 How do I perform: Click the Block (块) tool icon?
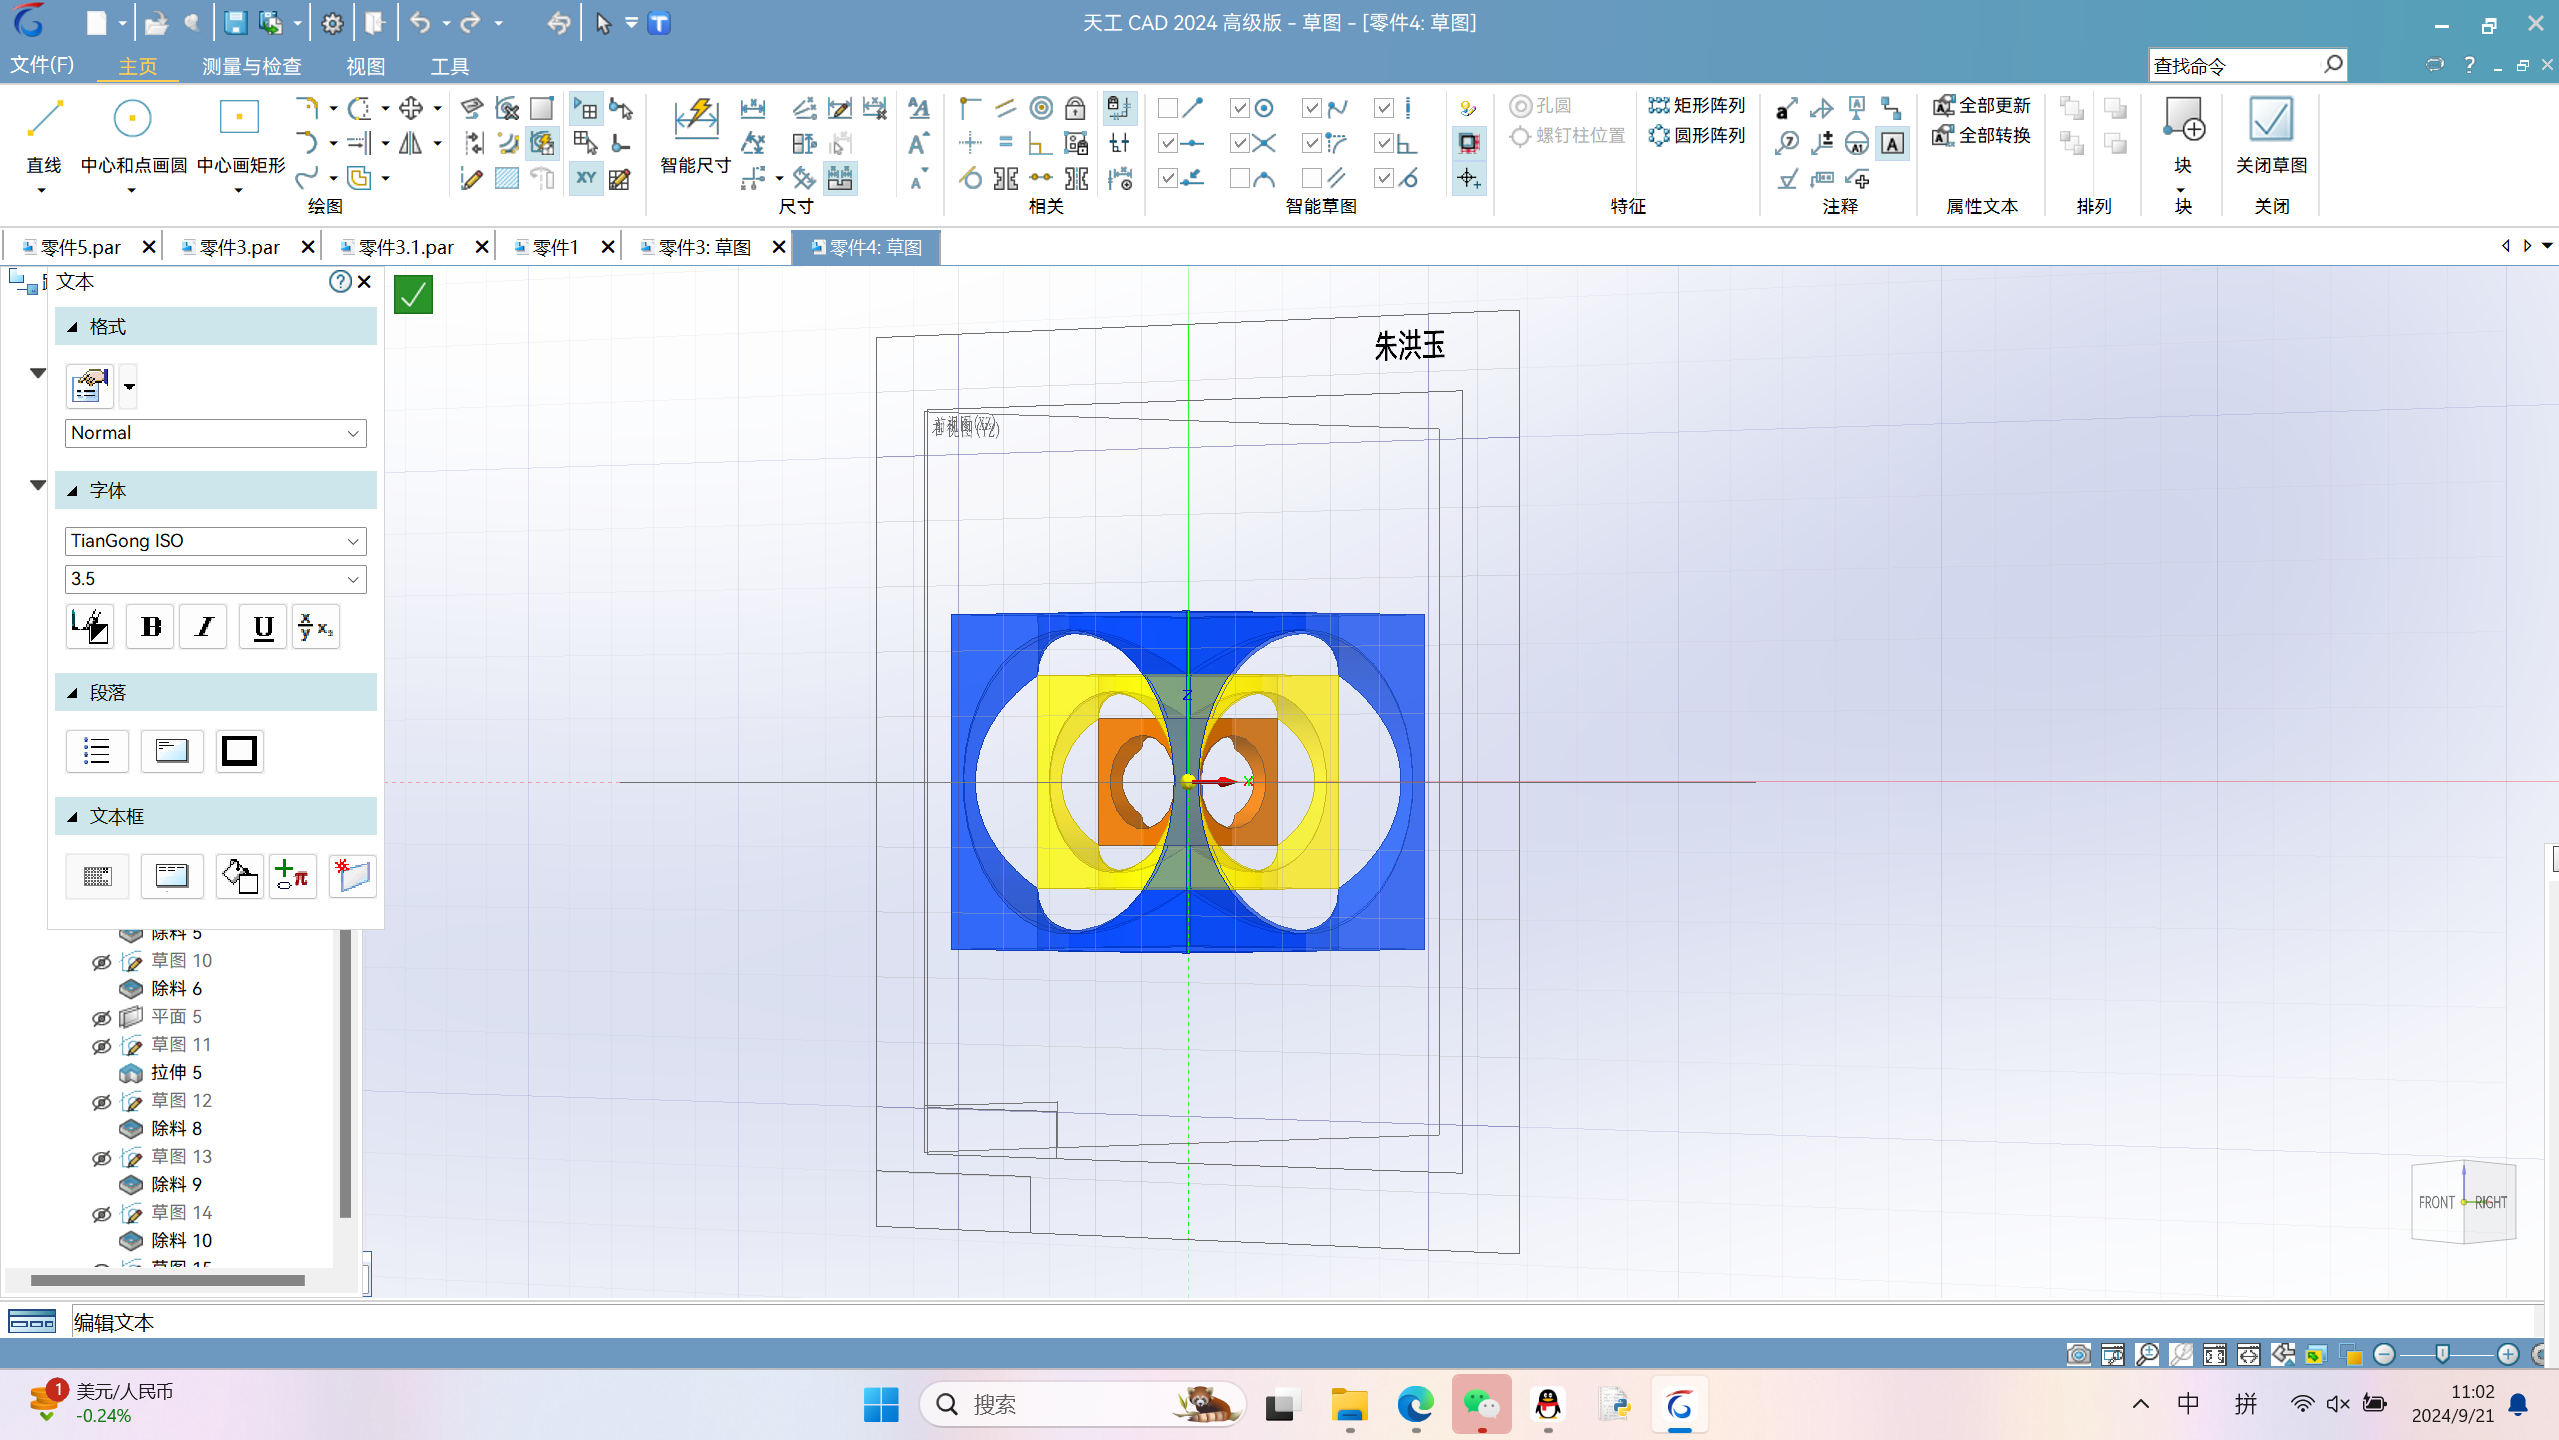tap(2183, 120)
